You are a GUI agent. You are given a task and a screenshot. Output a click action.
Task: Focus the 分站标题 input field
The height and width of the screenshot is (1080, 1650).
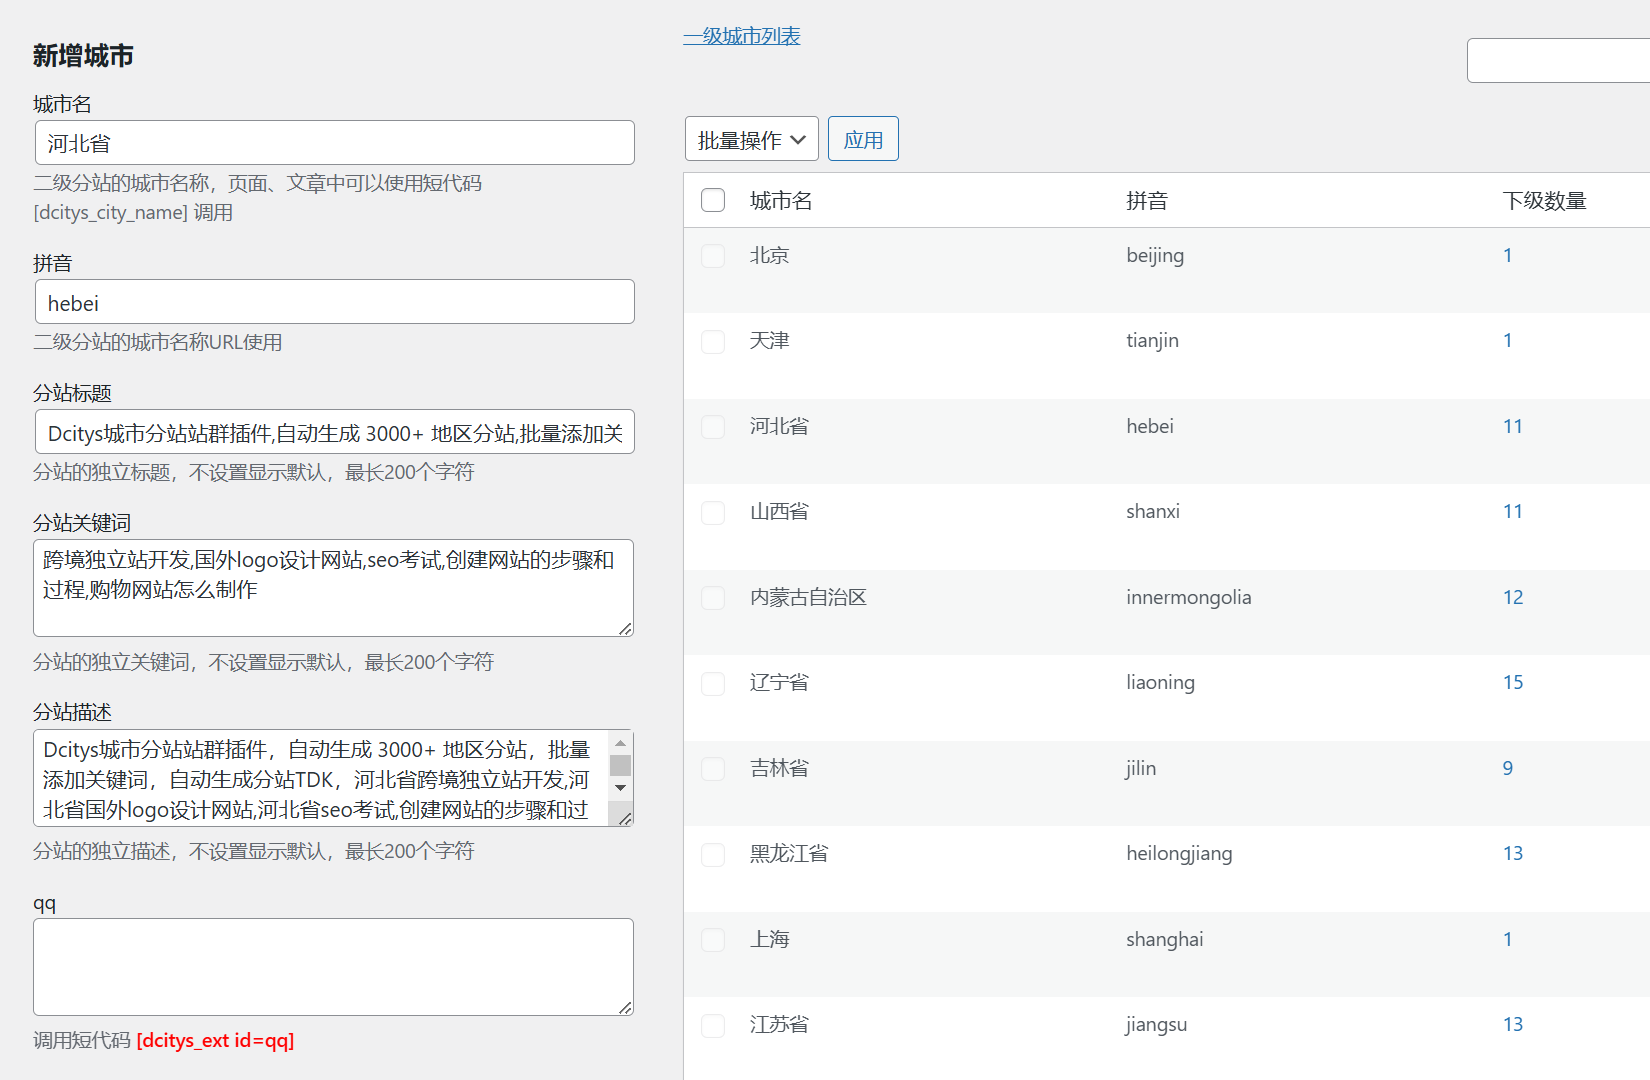click(x=335, y=432)
